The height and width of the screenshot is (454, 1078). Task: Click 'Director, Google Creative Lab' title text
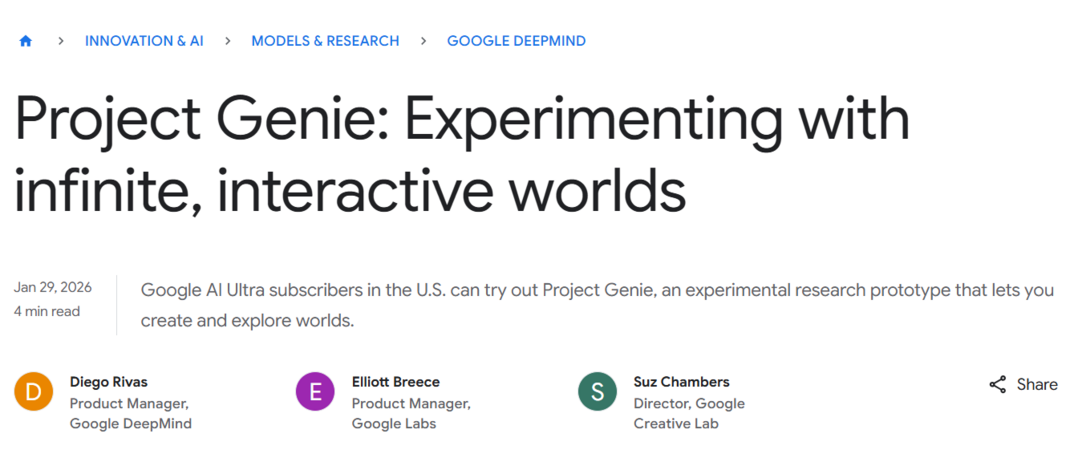coord(689,413)
